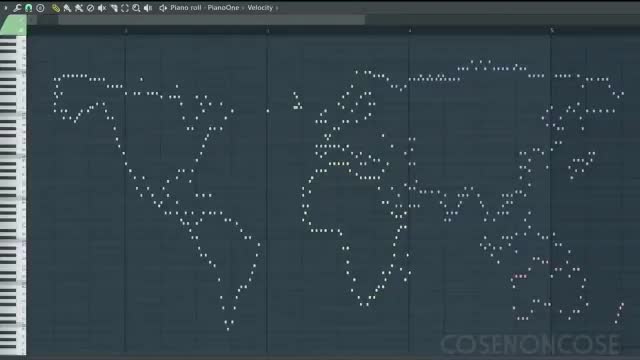
Task: Open the piano roll menu arrow
Action: pos(6,8)
